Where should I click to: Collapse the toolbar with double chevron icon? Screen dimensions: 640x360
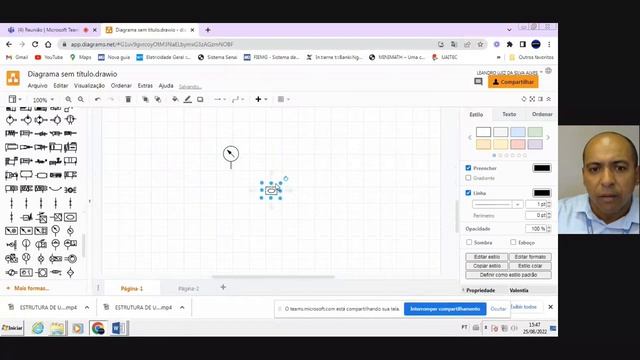click(549, 99)
